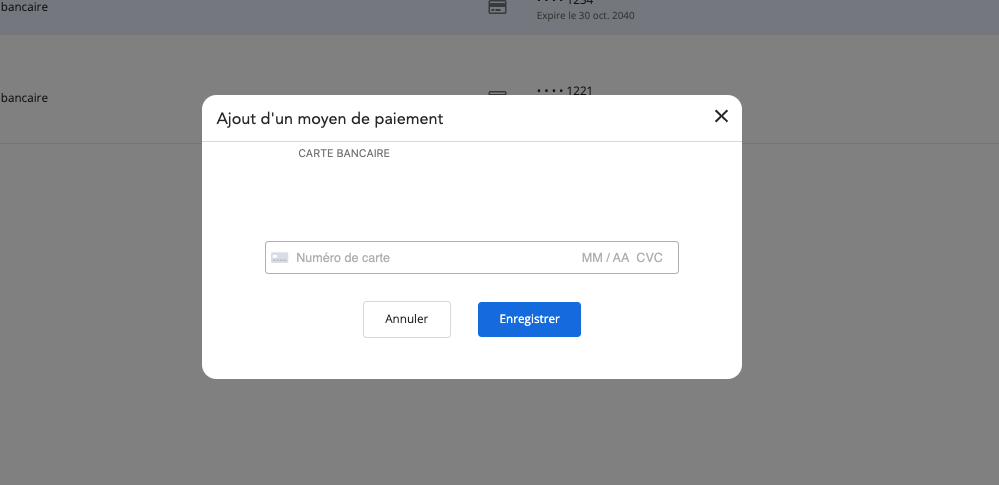Click the MM / AA expiry field
Viewport: 999px width, 485px height.
[x=605, y=257]
